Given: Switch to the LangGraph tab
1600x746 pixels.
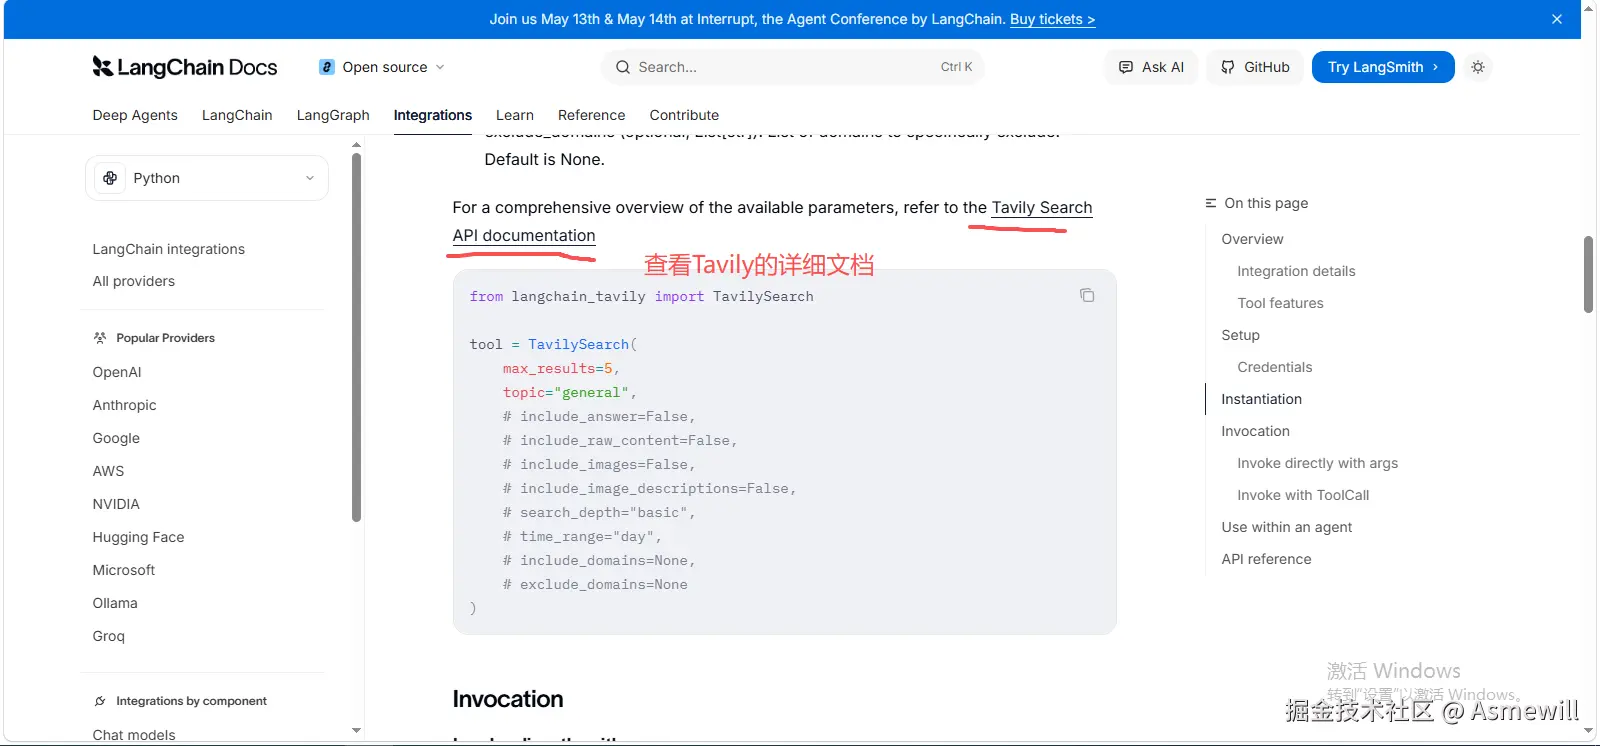Looking at the screenshot, I should point(333,115).
